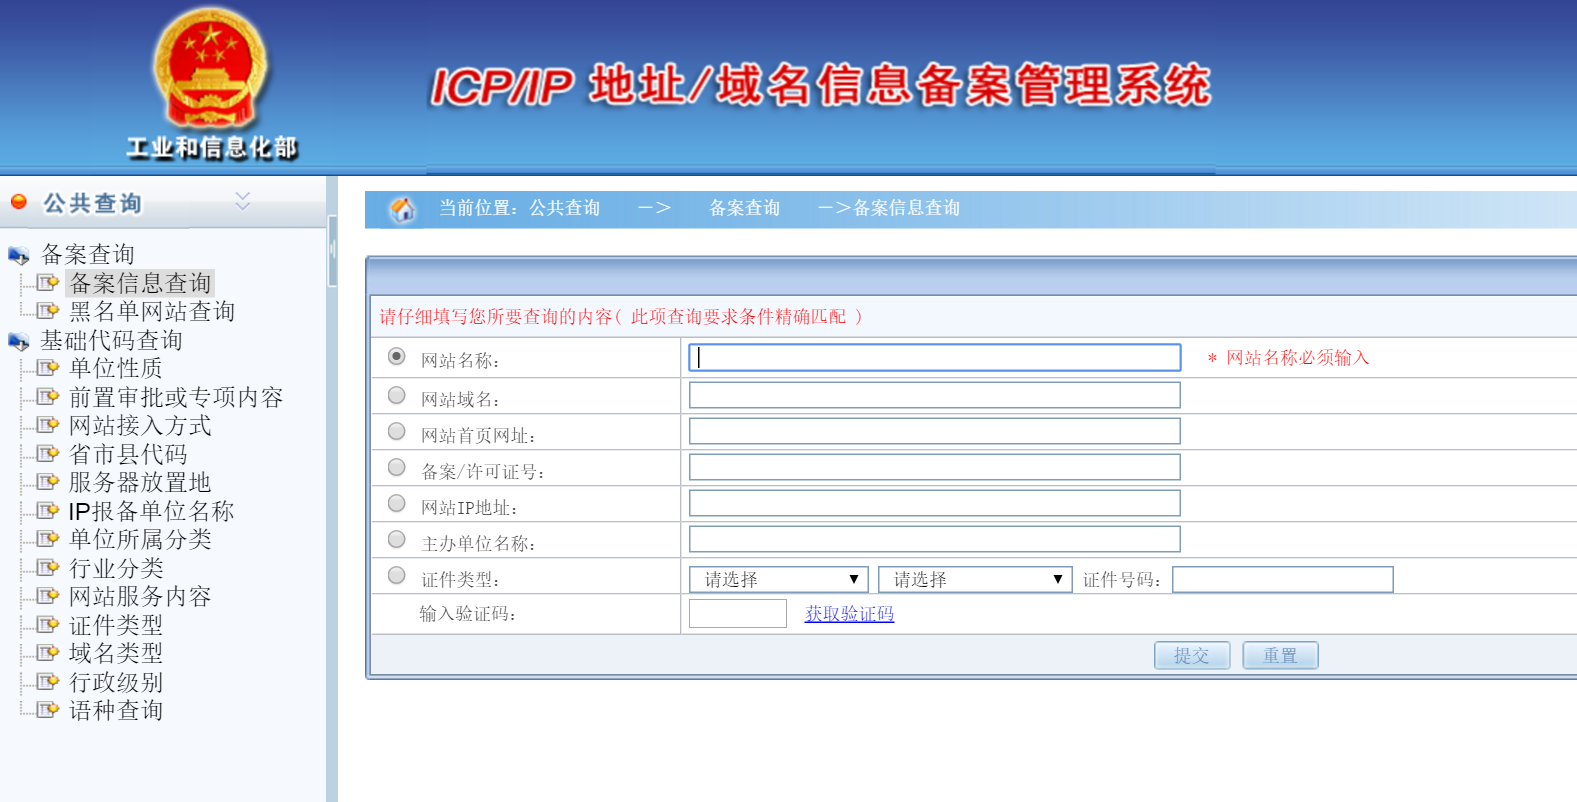Focus the 主办单位名称 text field
Image resolution: width=1577 pixels, height=802 pixels.
pos(935,539)
